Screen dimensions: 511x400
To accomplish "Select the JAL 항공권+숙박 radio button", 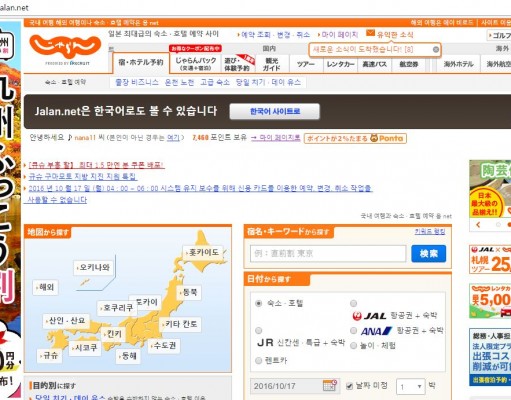I will point(353,303).
